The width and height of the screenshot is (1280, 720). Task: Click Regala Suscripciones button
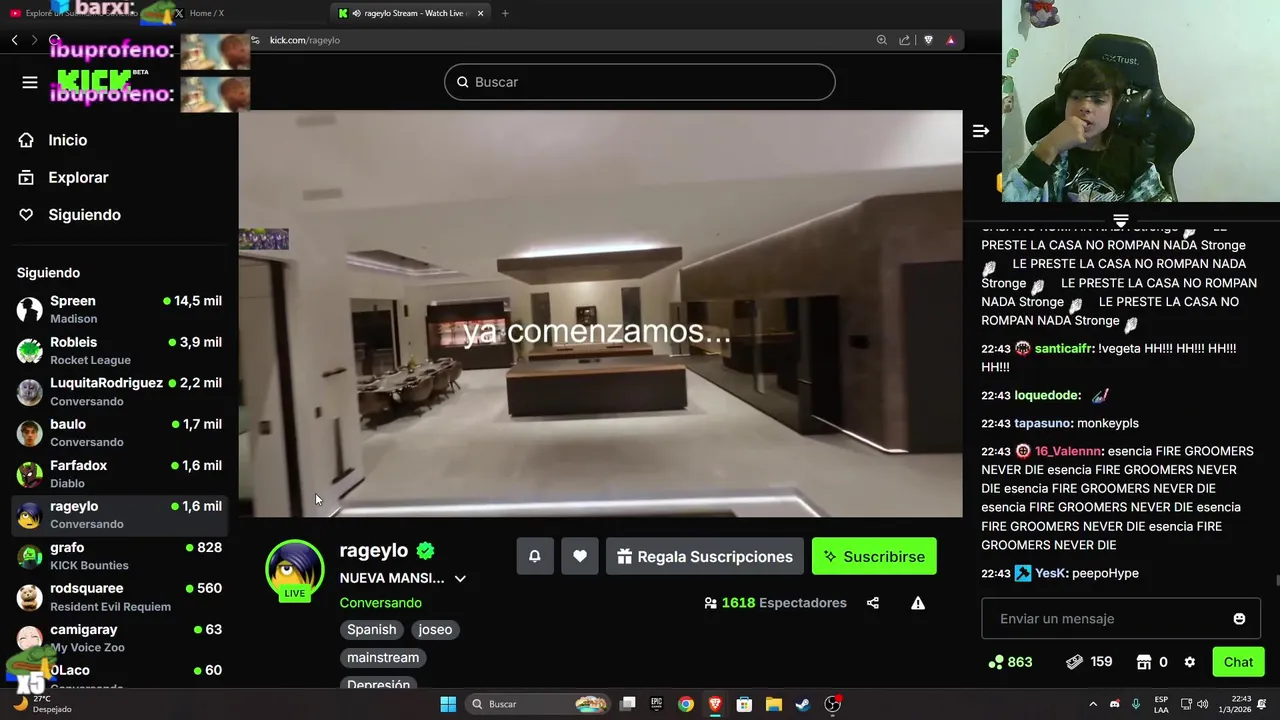705,556
